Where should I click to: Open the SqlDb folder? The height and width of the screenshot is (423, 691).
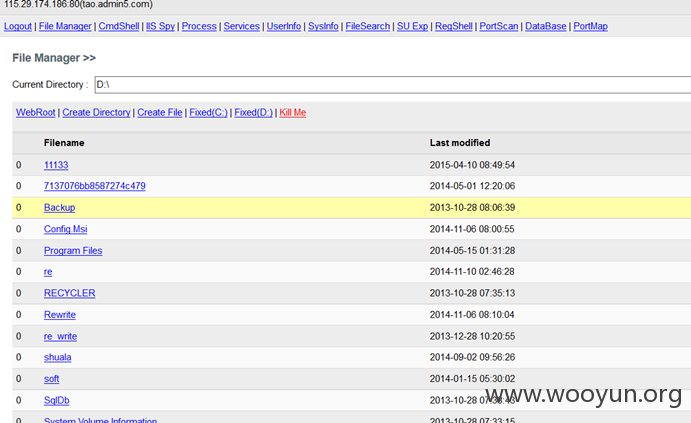(x=57, y=401)
